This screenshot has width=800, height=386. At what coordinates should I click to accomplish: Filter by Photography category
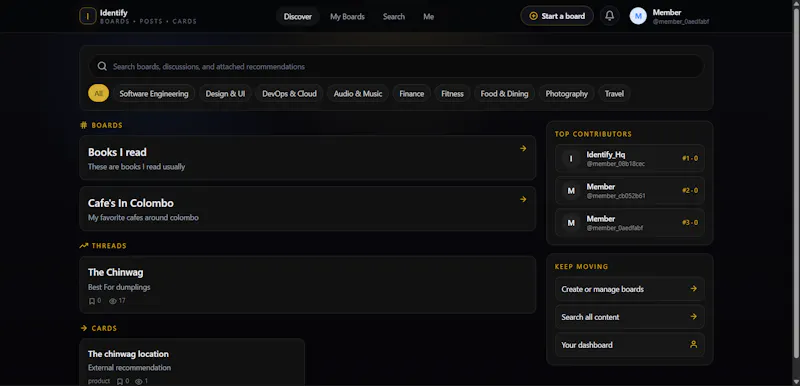click(x=566, y=93)
